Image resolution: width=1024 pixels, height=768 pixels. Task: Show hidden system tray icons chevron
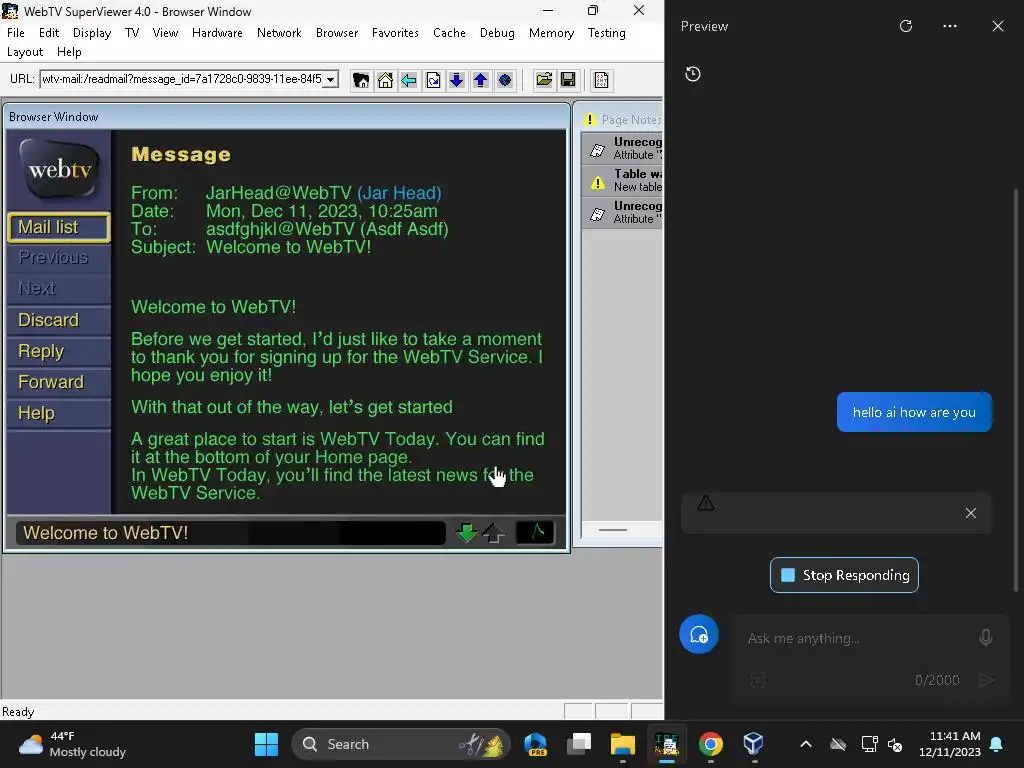tap(806, 744)
